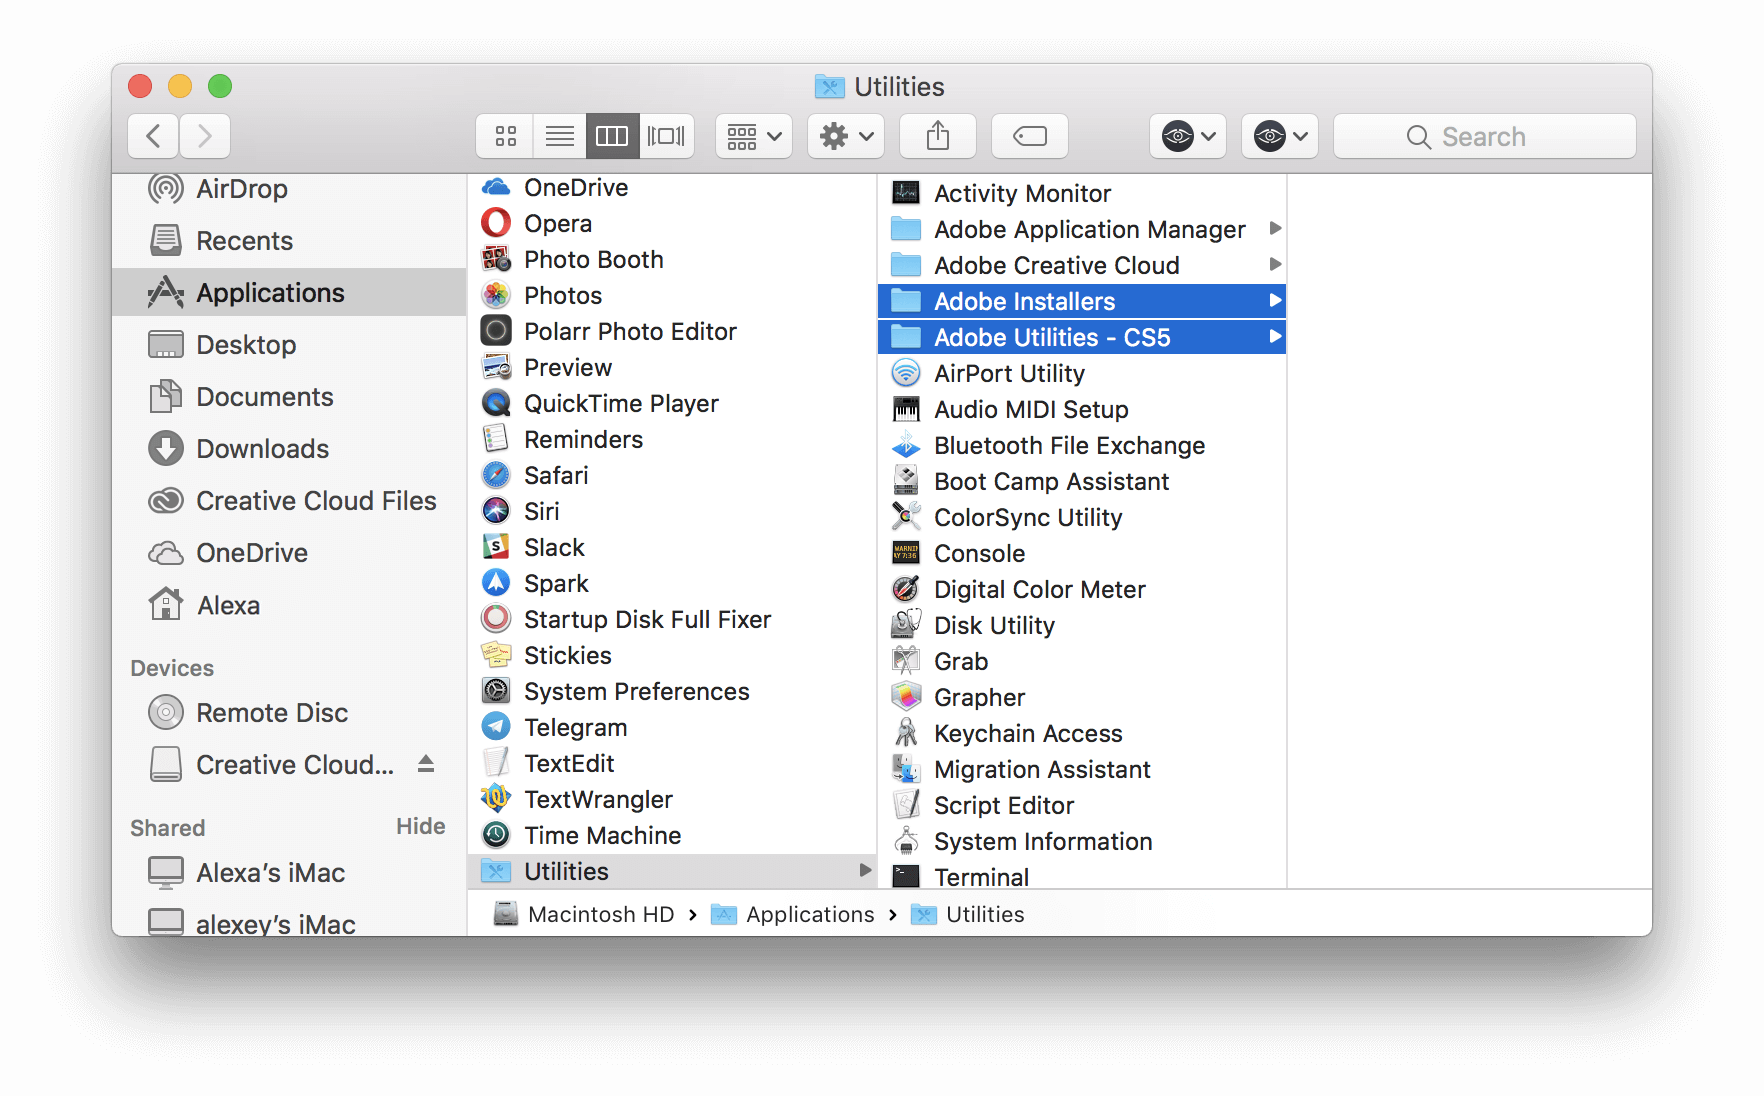Screen dimensions: 1764x1096
Task: Click the Edit Tags toolbar button
Action: [1029, 136]
